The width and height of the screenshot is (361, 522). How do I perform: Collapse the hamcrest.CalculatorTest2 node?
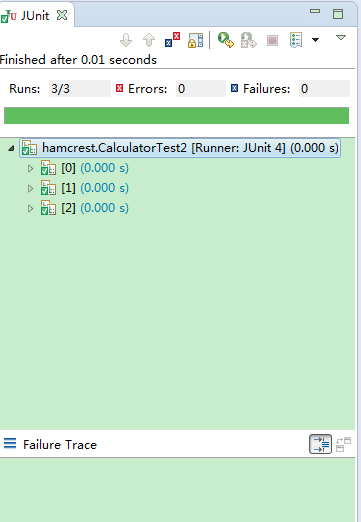11,148
